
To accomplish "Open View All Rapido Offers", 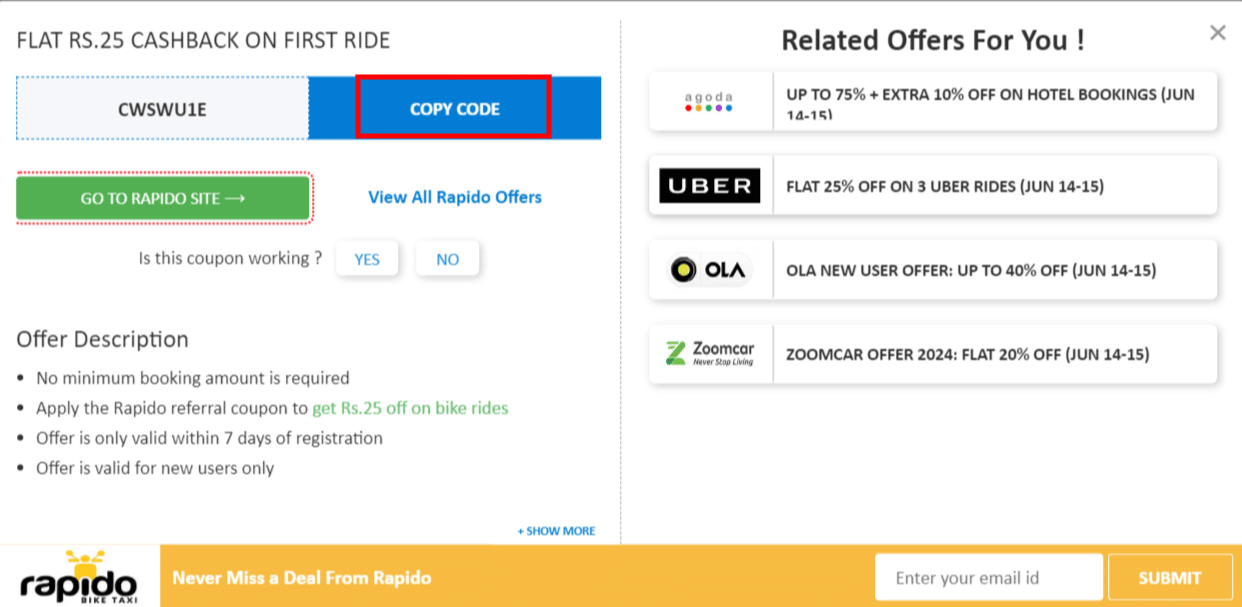I will (454, 197).
